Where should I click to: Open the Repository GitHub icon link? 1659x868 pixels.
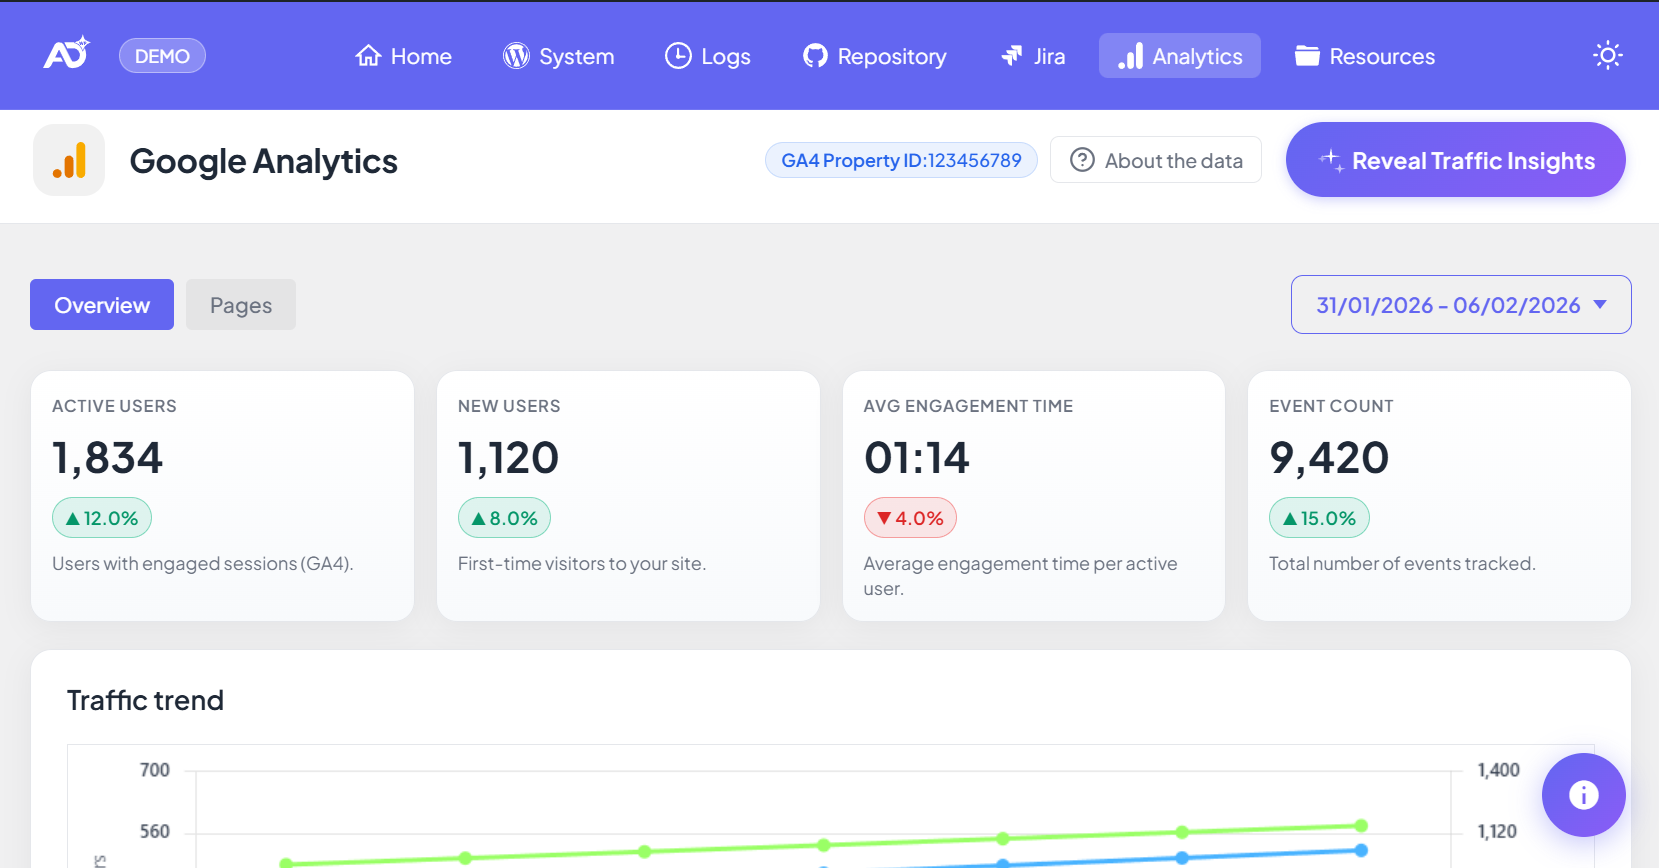tap(874, 56)
